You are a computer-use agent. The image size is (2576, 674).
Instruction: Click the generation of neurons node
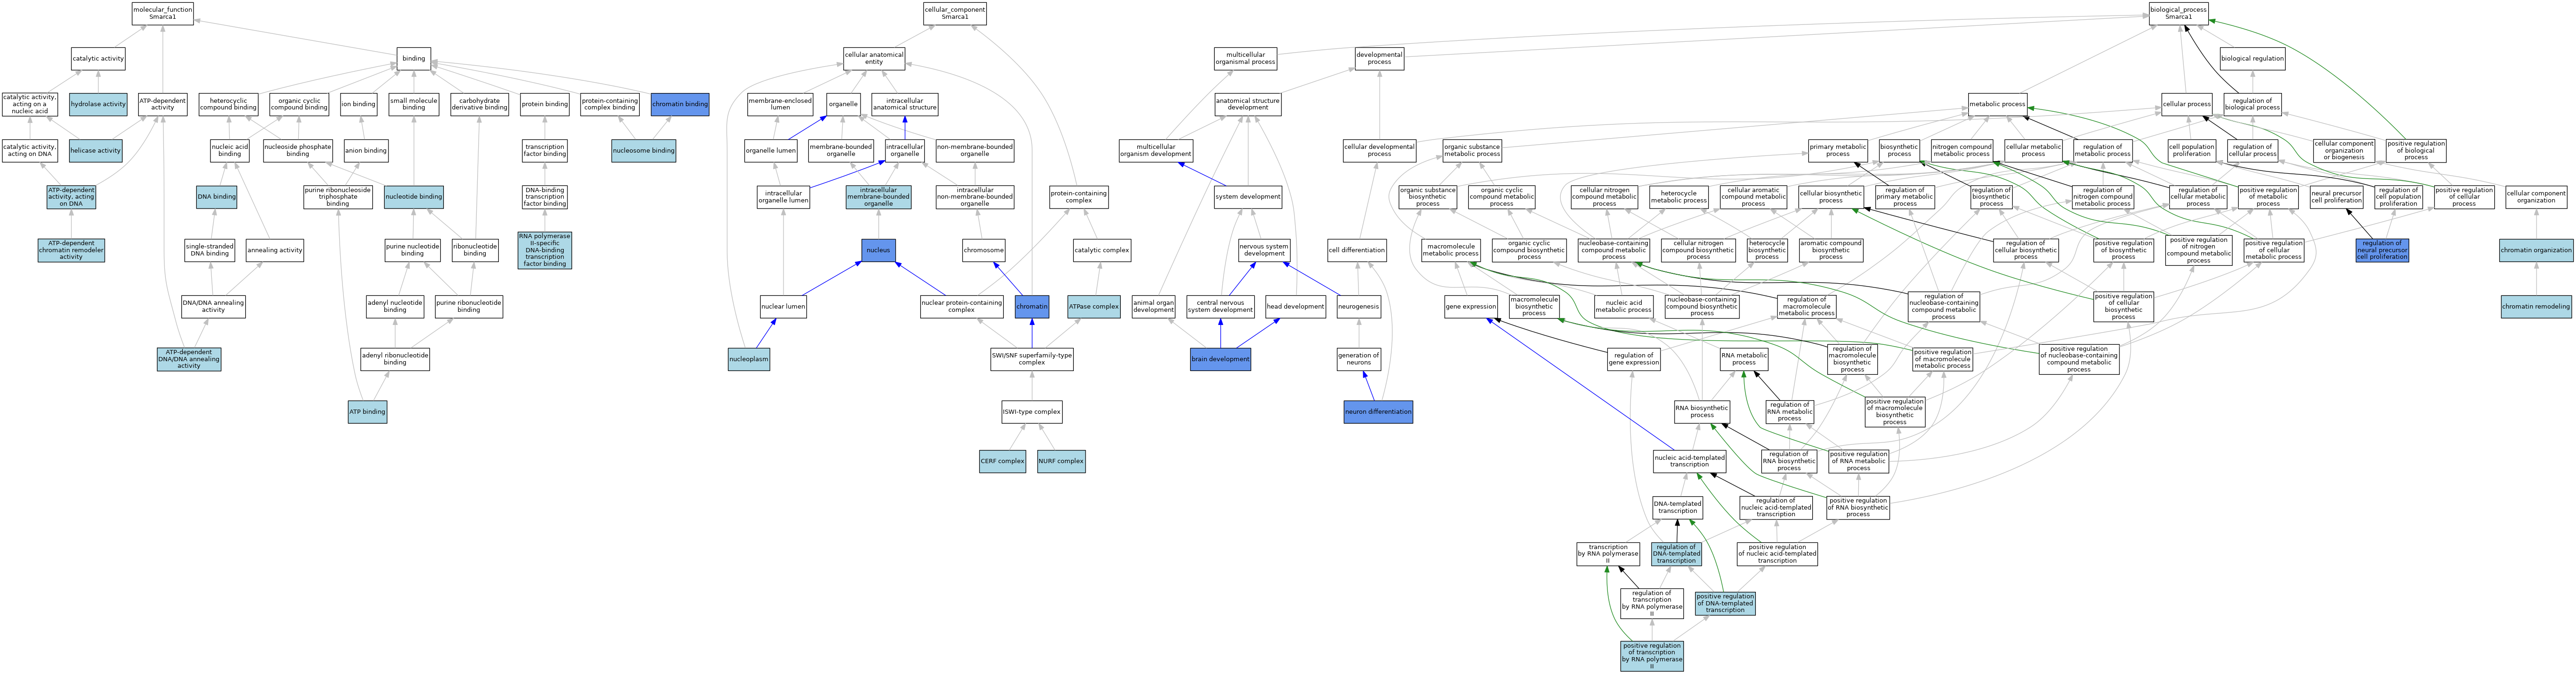1359,359
